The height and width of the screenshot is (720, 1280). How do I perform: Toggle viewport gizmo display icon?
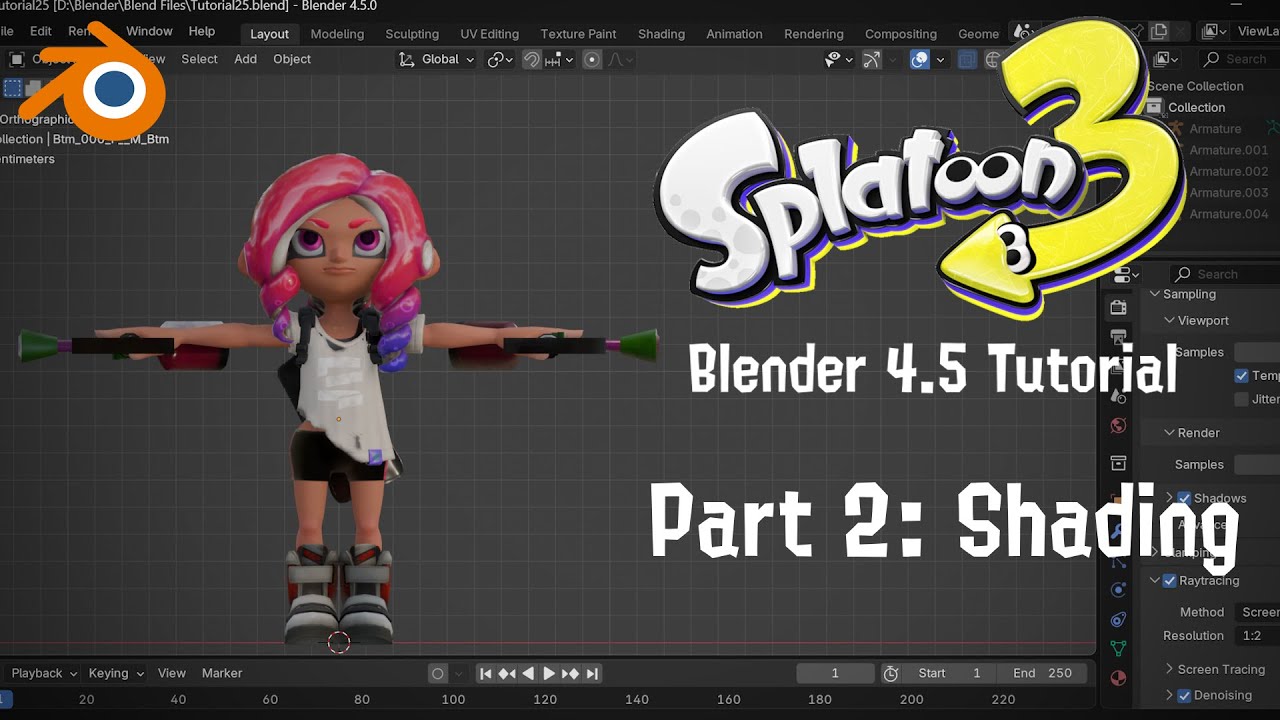tap(872, 59)
